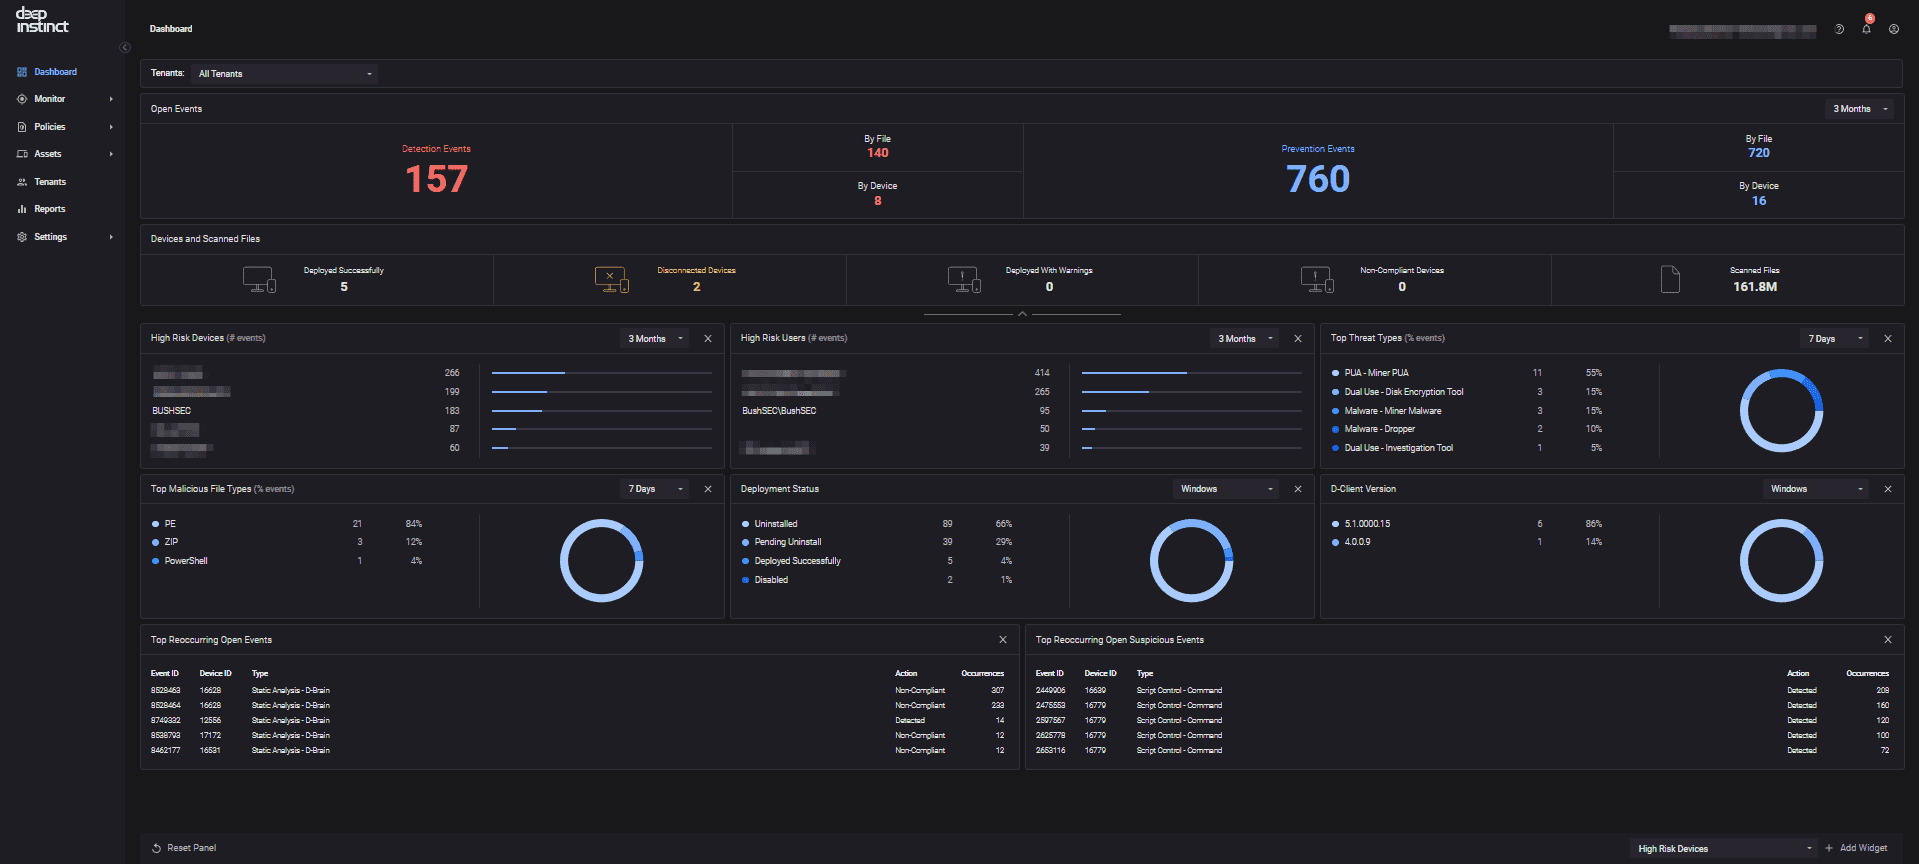Close Top Reoccurring Open Suspicious Events widget
1919x864 pixels.
(1888, 640)
